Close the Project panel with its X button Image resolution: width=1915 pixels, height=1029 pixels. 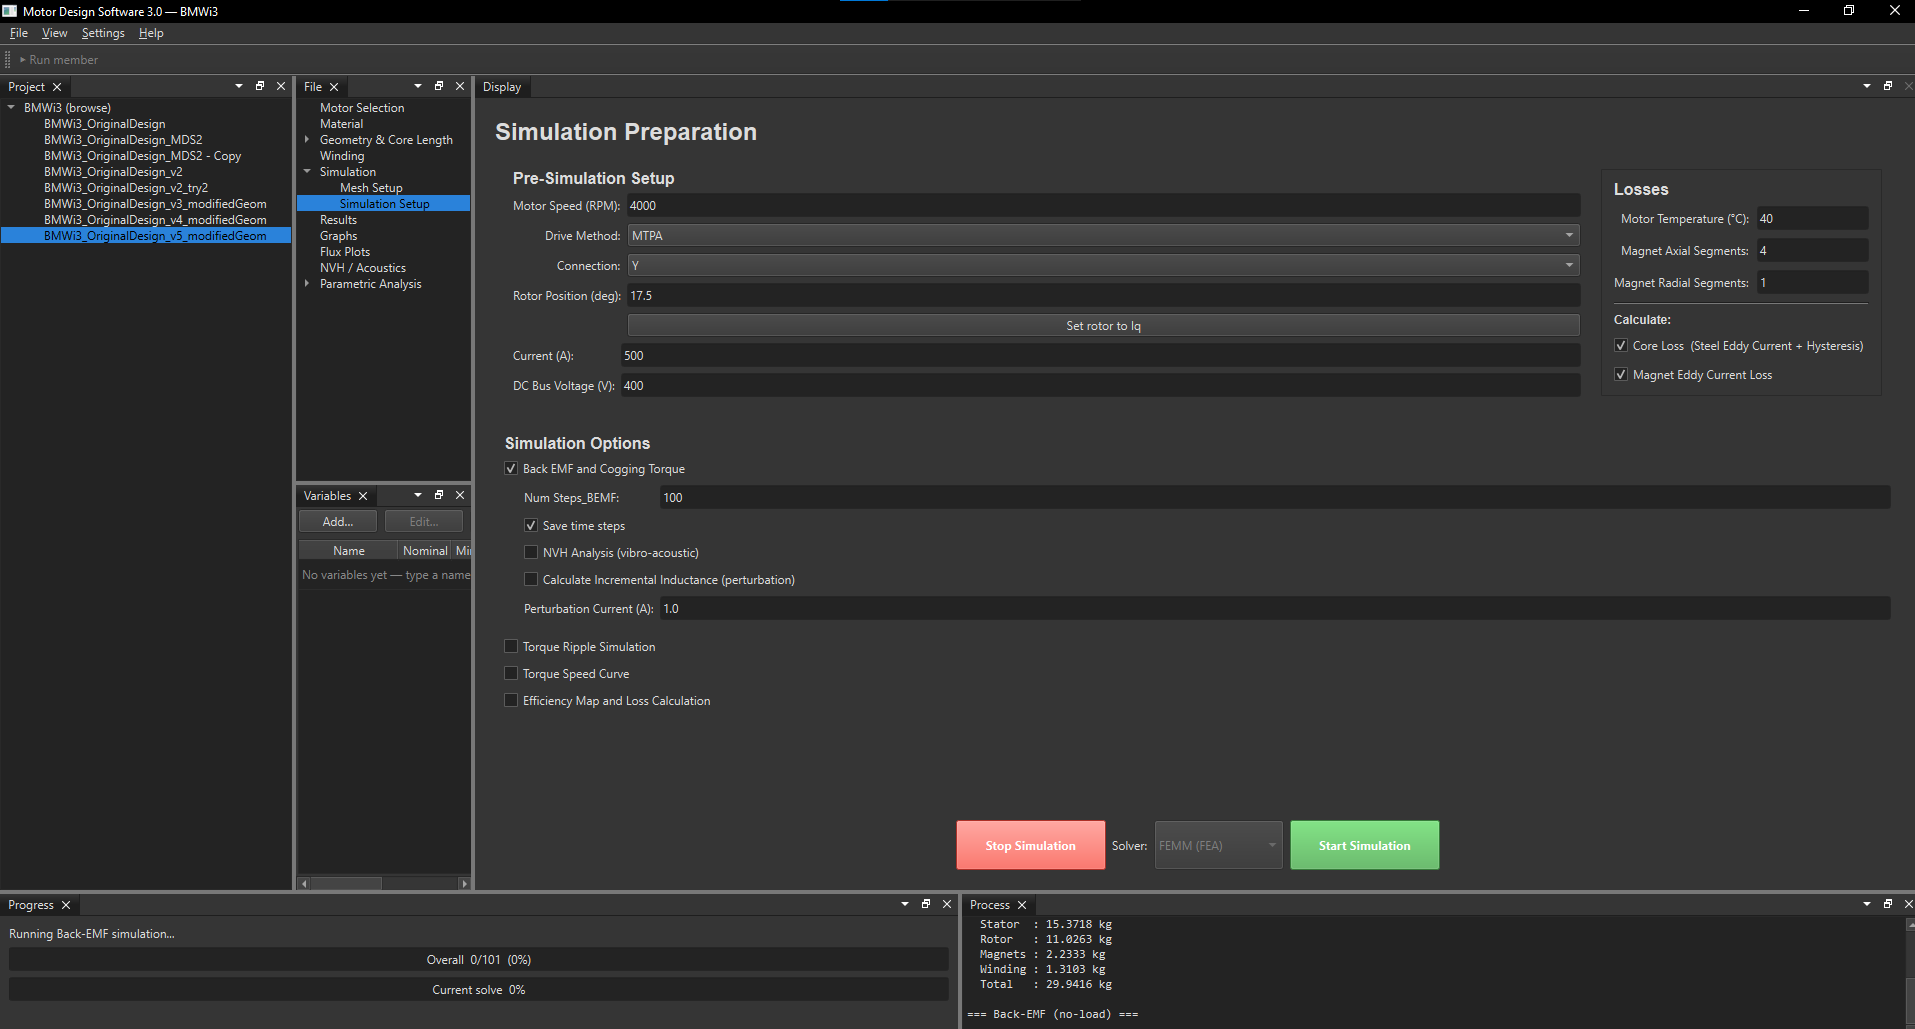pos(281,86)
